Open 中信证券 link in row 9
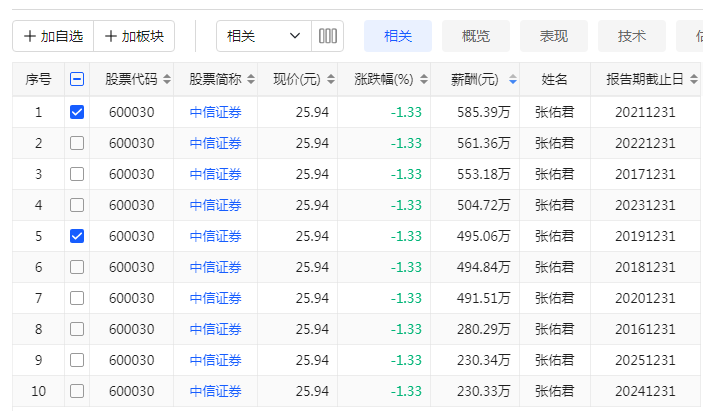Screen dimensions: 703x411 click(x=216, y=360)
